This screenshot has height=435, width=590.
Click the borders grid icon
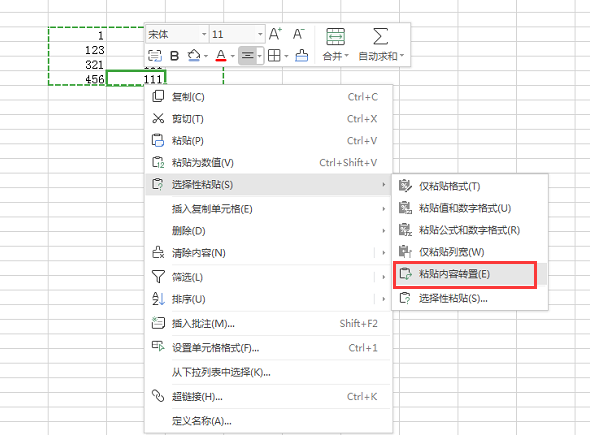click(x=274, y=56)
